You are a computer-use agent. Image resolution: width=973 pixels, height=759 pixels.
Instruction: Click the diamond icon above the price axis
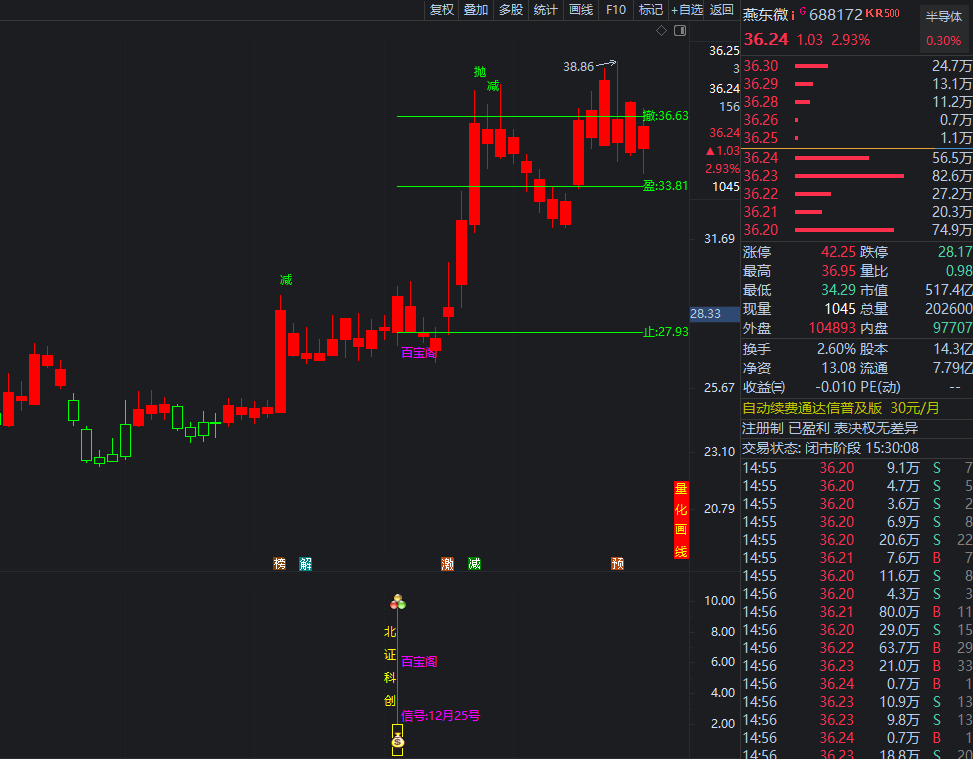[x=661, y=31]
